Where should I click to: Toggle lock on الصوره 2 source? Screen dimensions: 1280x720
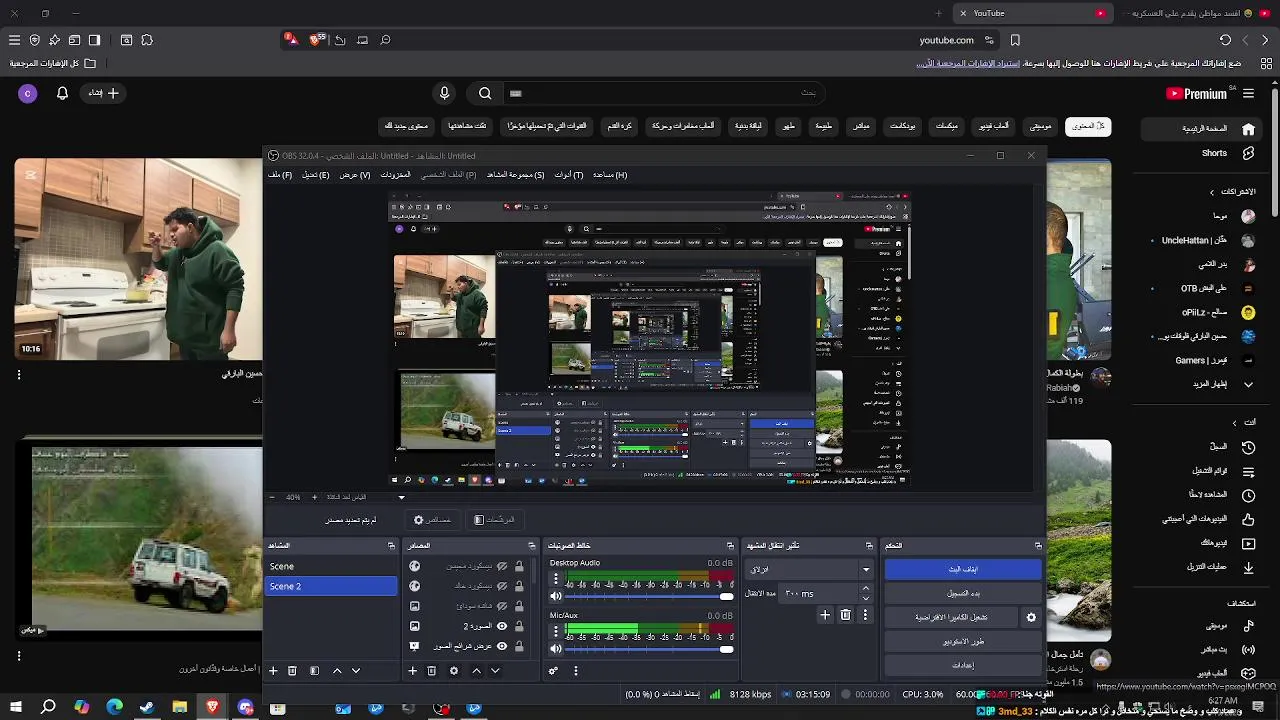[x=518, y=626]
